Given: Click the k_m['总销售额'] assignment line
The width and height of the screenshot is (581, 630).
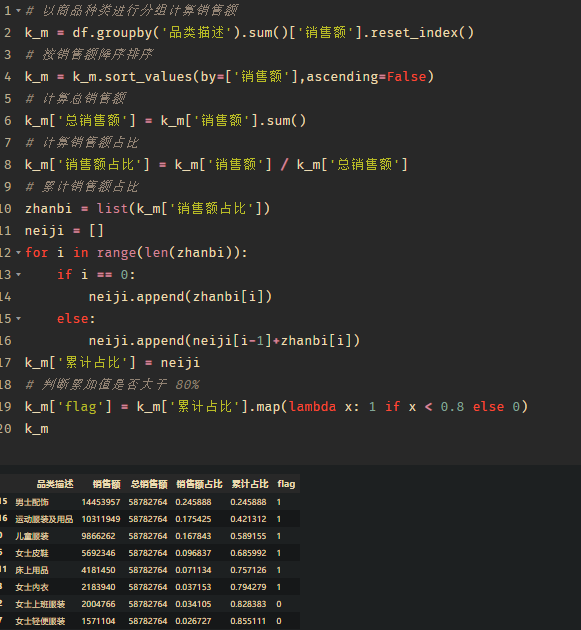Looking at the screenshot, I should 165,121.
